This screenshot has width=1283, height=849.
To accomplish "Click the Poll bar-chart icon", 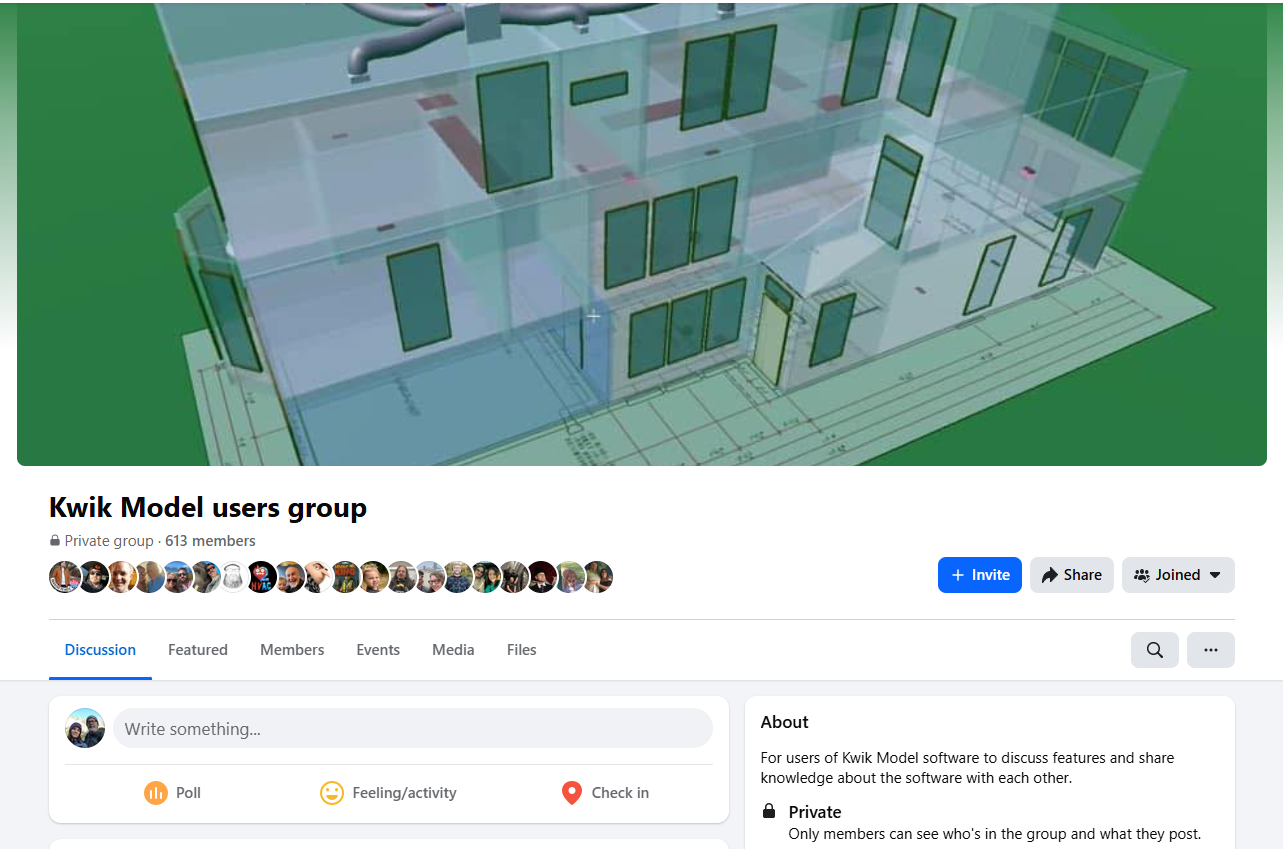I will pyautogui.click(x=155, y=793).
